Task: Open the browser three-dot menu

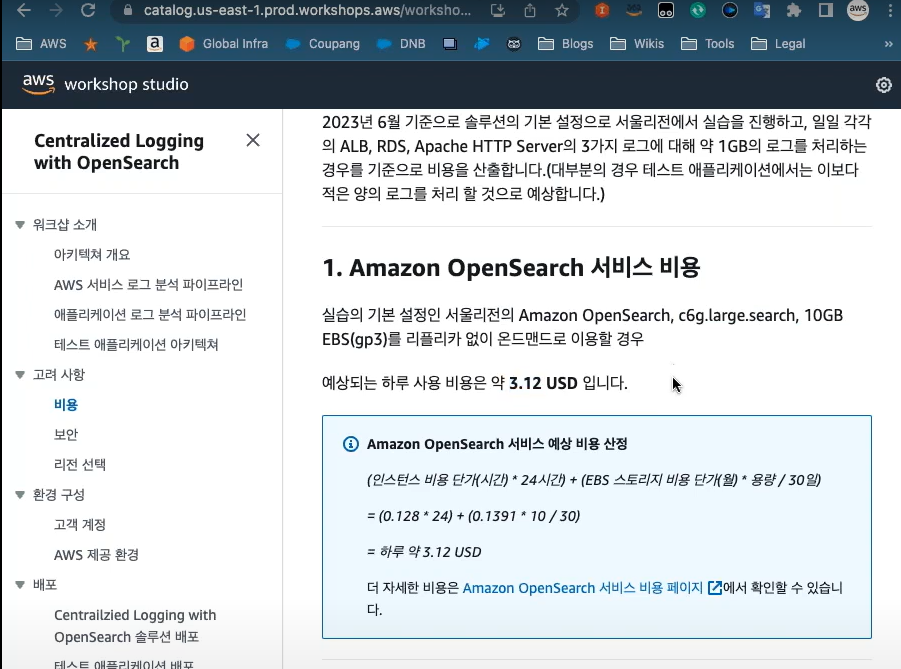Action: click(x=890, y=10)
